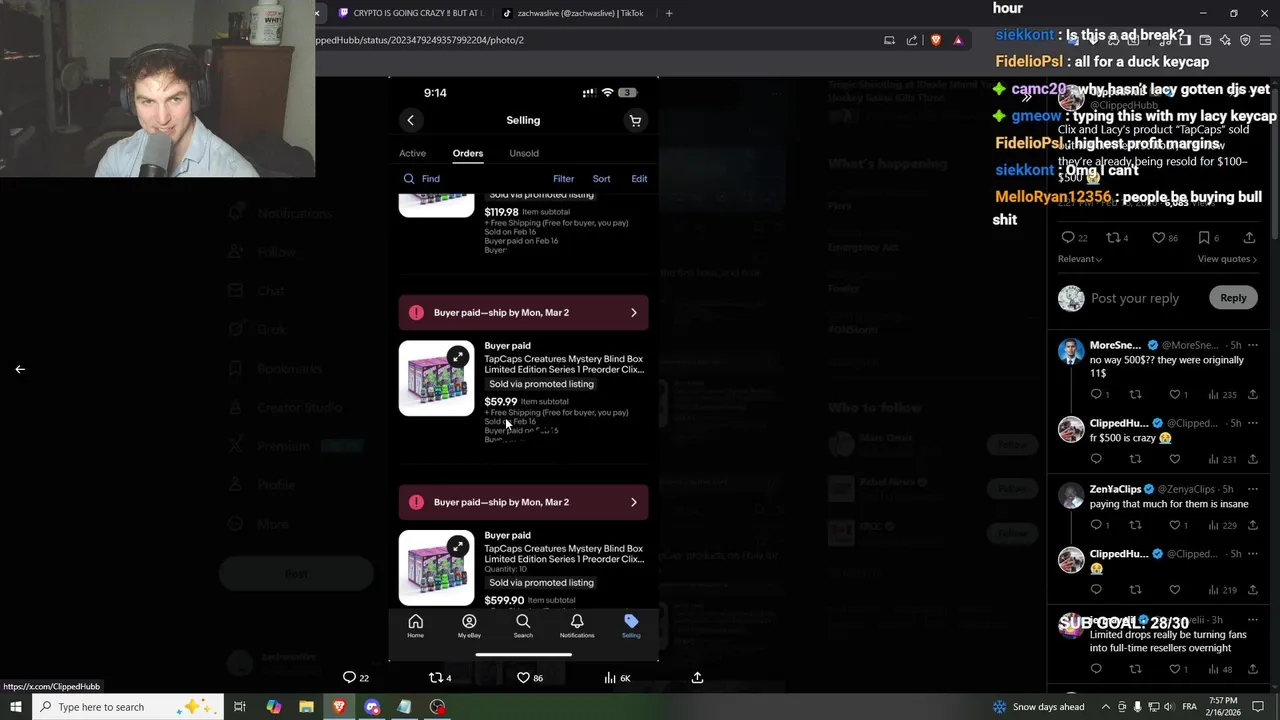This screenshot has width=1280, height=720.
Task: Open MoreSne... profile name on first reply
Action: click(1115, 345)
